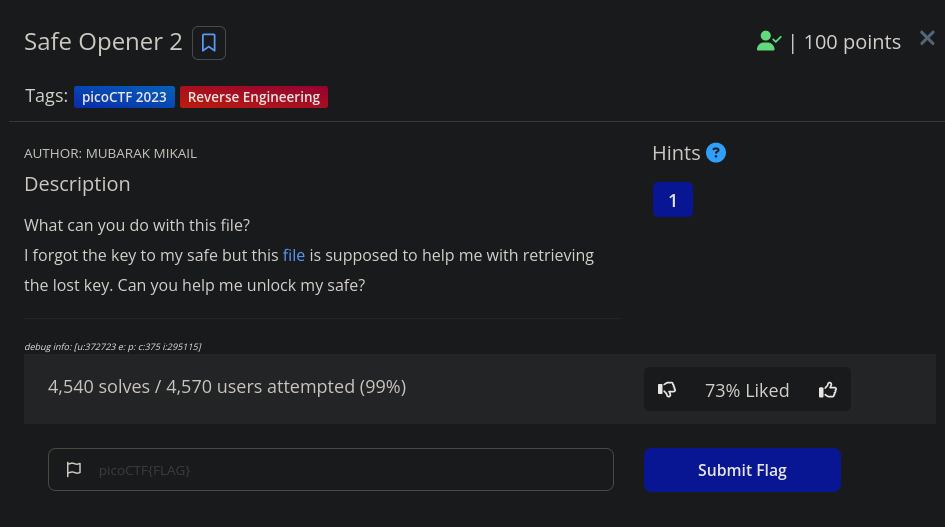Click the green solved-user check icon
This screenshot has width=945, height=527.
pyautogui.click(x=768, y=42)
